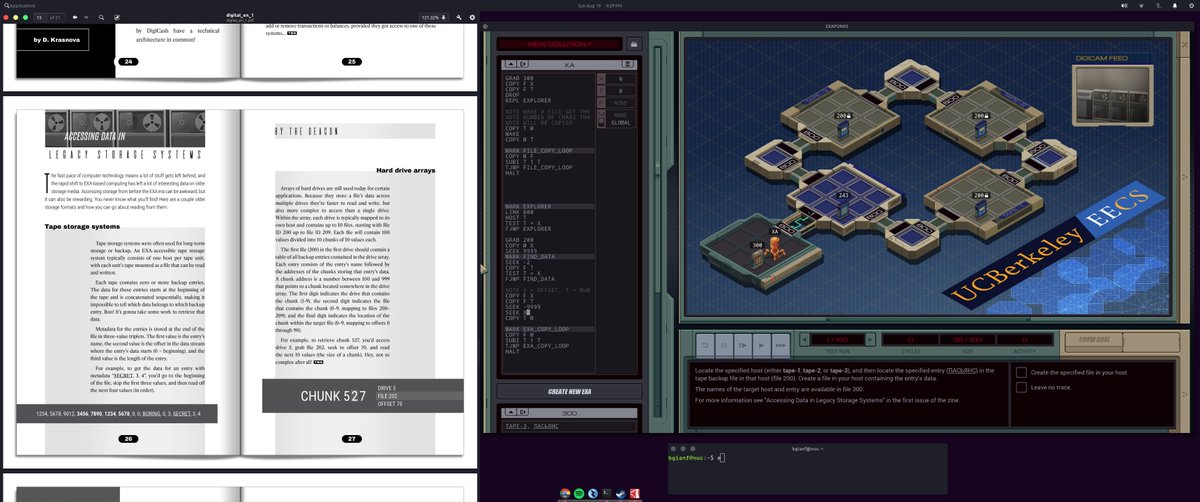Go to next page in PDF viewer

click(86, 17)
